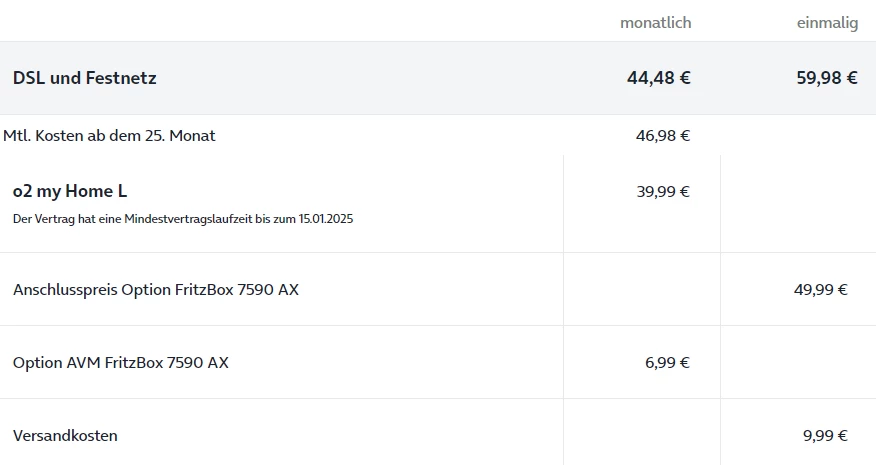876x465 pixels.
Task: Click the 15.01.2025 contract end date
Action: click(x=325, y=219)
